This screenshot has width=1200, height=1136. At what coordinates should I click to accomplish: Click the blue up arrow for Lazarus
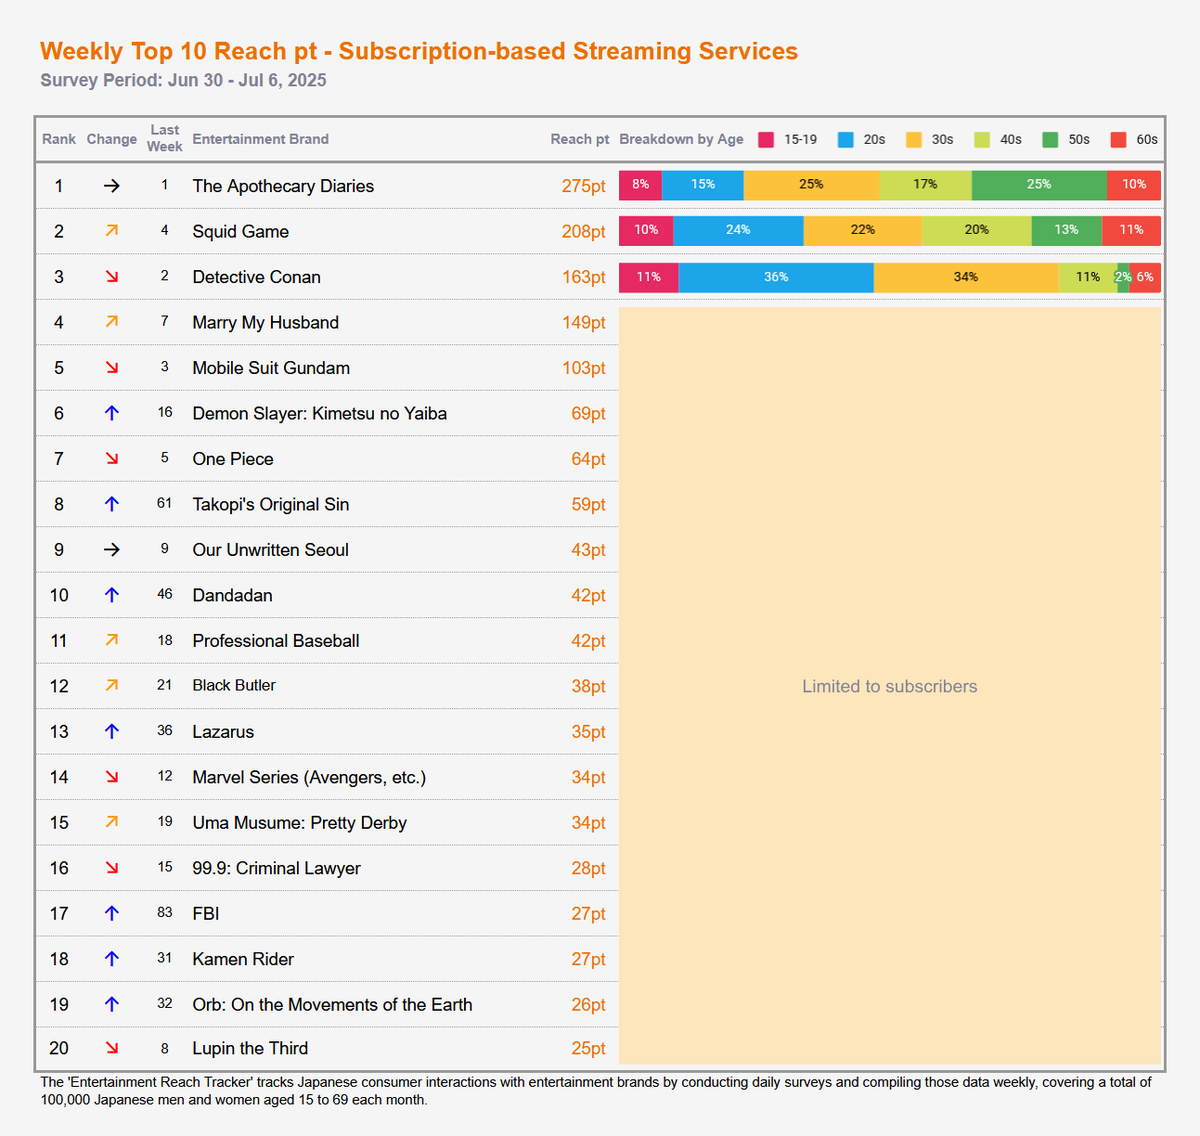pyautogui.click(x=112, y=732)
